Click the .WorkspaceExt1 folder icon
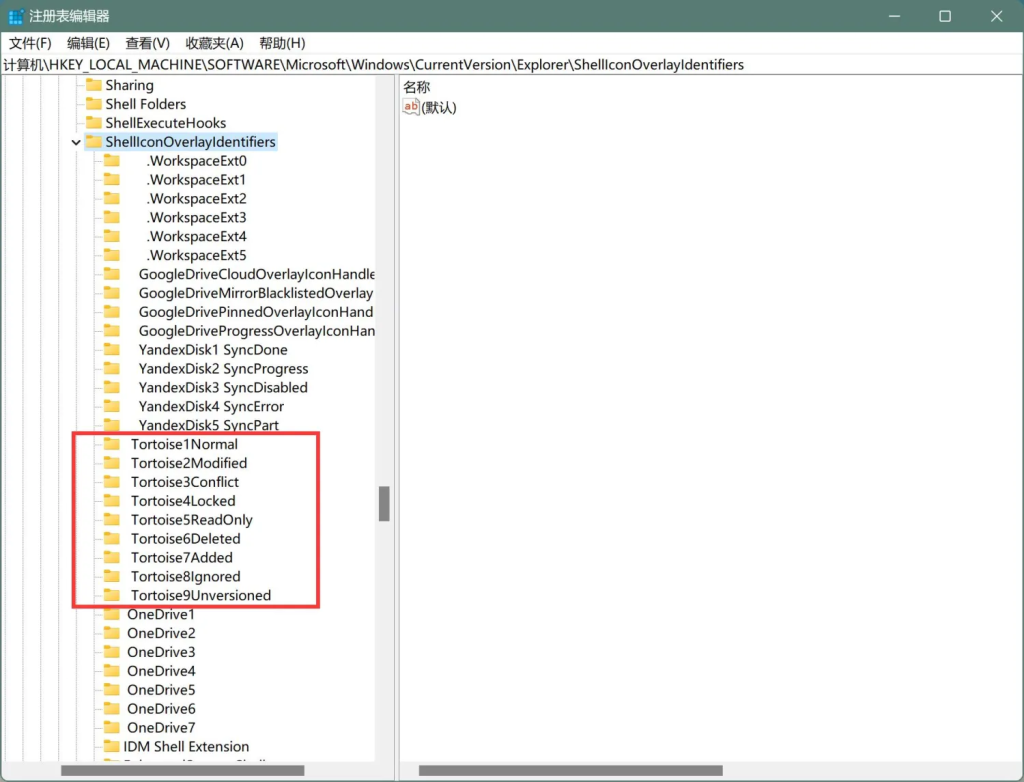This screenshot has width=1024, height=782. point(112,180)
